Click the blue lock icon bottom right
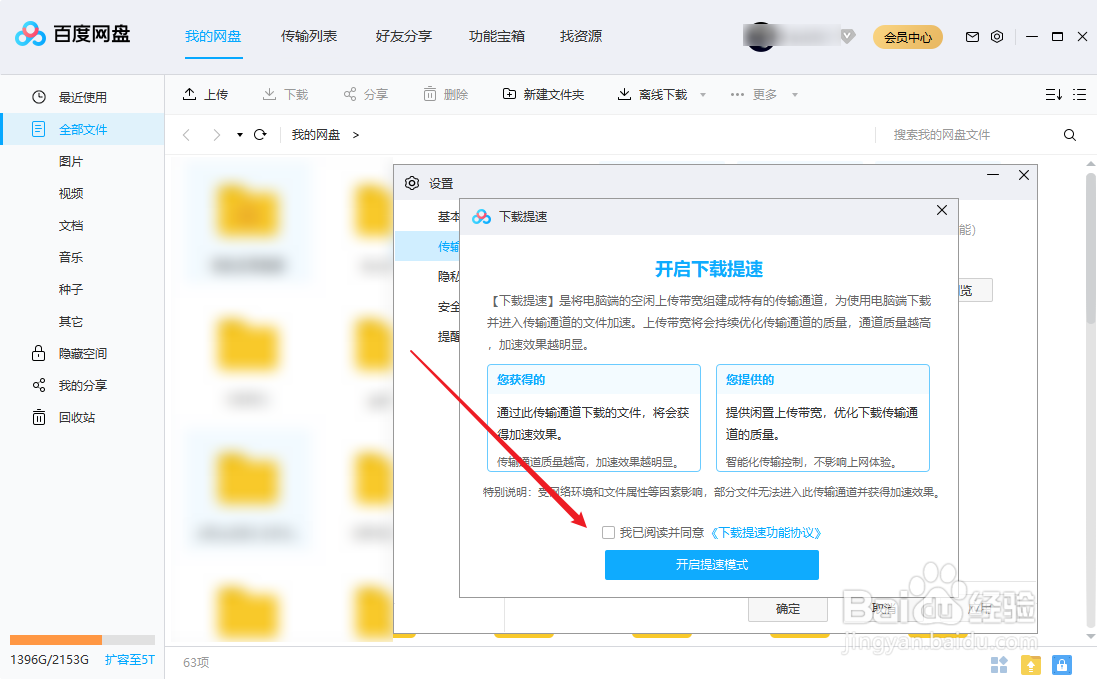 click(x=1061, y=665)
